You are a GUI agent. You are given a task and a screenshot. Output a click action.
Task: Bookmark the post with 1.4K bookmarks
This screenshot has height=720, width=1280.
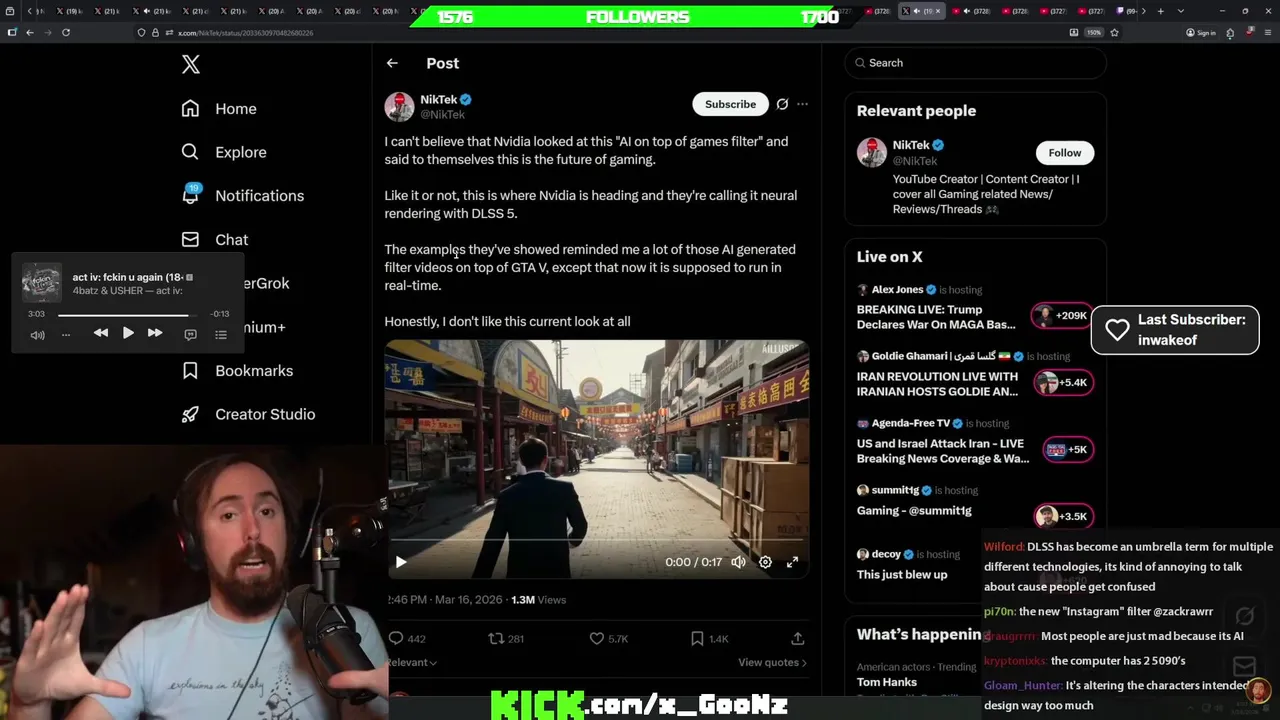(x=697, y=638)
